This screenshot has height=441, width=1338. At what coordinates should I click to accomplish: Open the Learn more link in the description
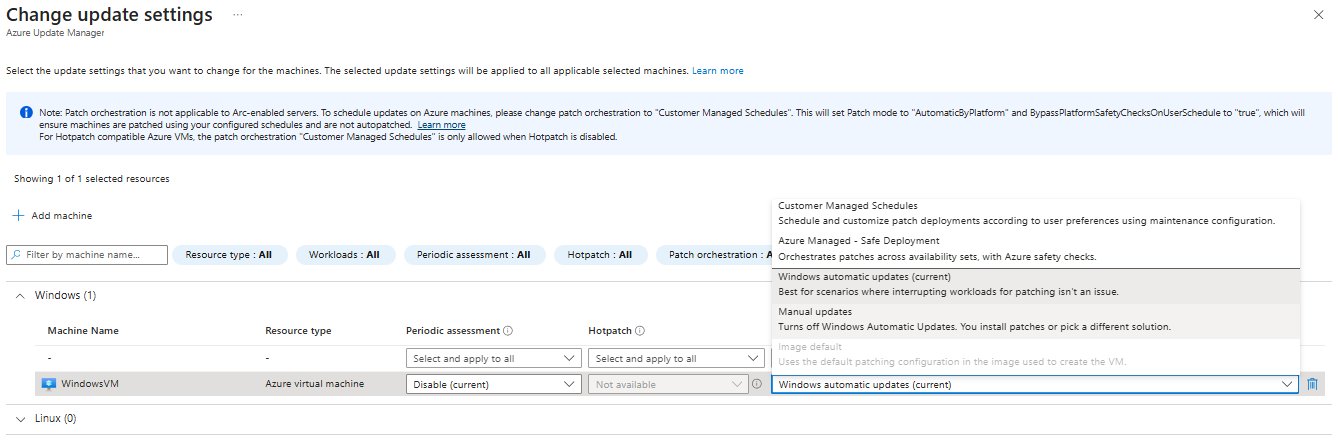point(718,71)
